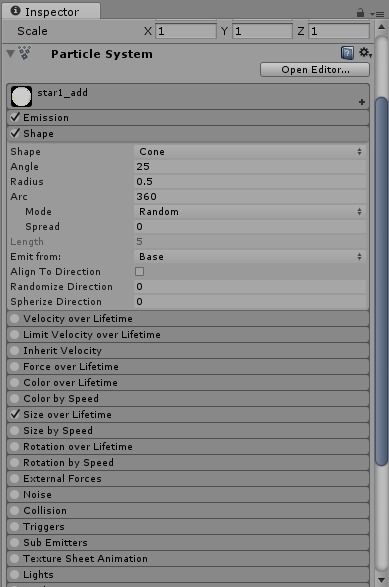Enable the Noise module
Viewport: 389px width, 587px height.
click(15, 495)
